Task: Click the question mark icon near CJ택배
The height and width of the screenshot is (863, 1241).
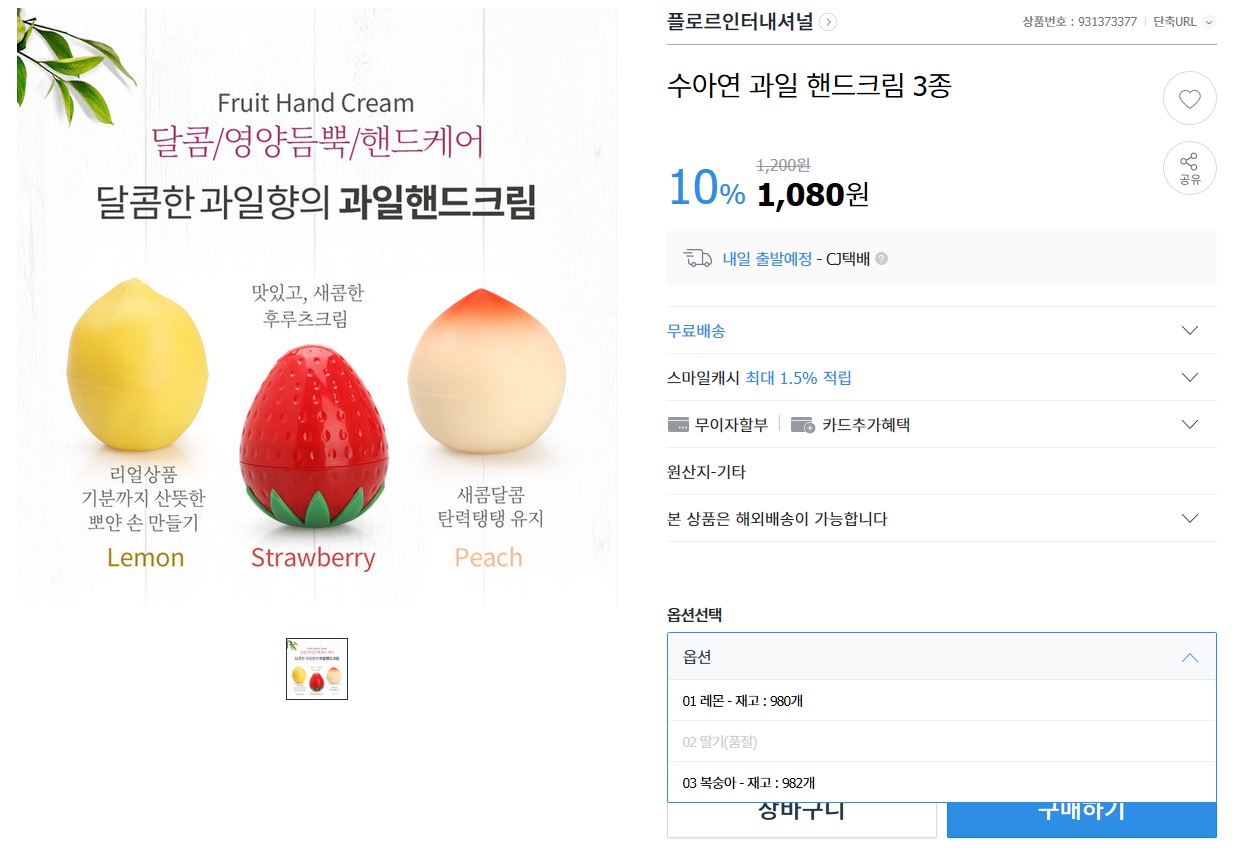Action: click(x=881, y=259)
